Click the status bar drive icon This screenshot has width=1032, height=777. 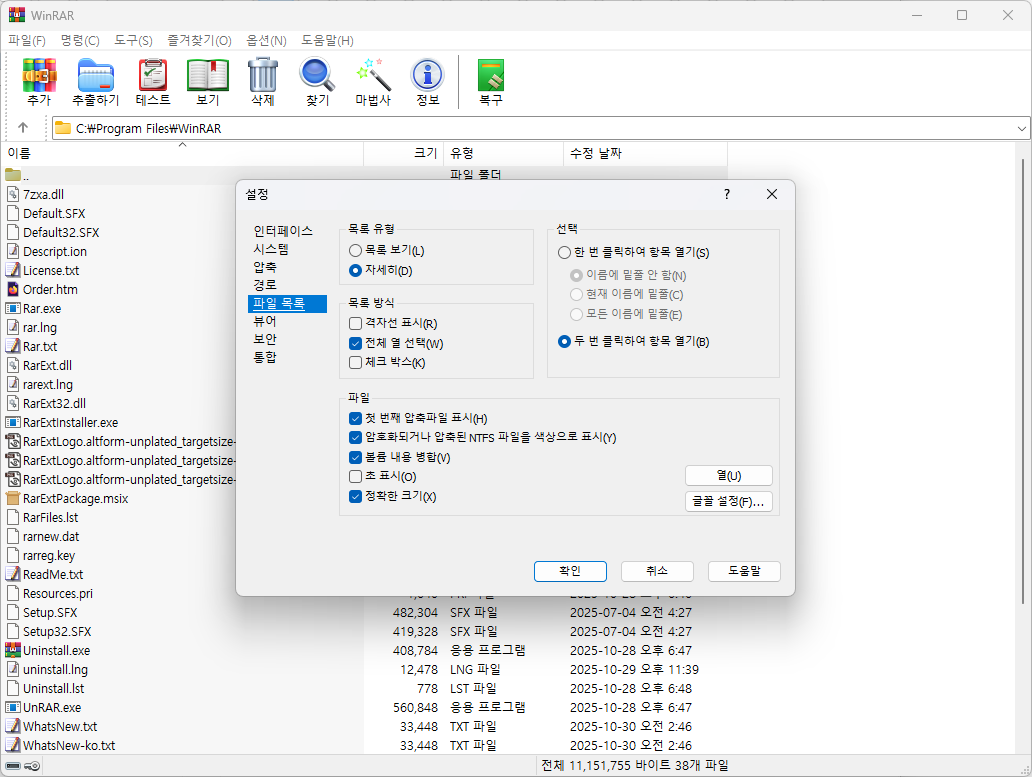pyautogui.click(x=13, y=766)
